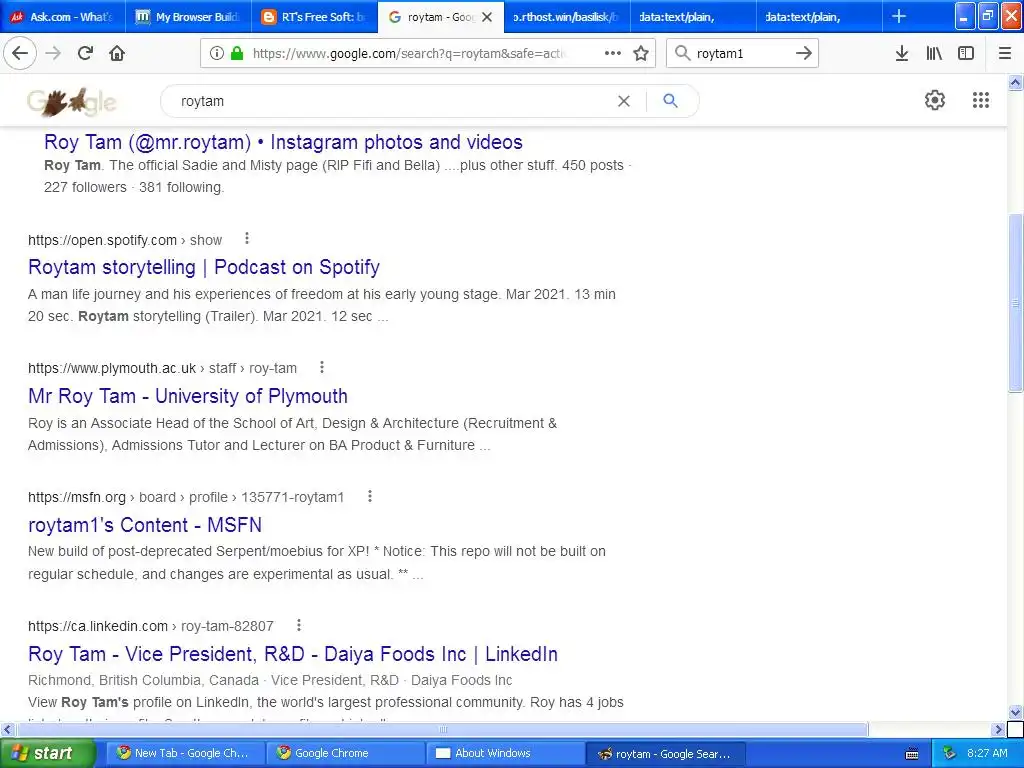Click the horizontal scrollbar thumb

click(442, 729)
